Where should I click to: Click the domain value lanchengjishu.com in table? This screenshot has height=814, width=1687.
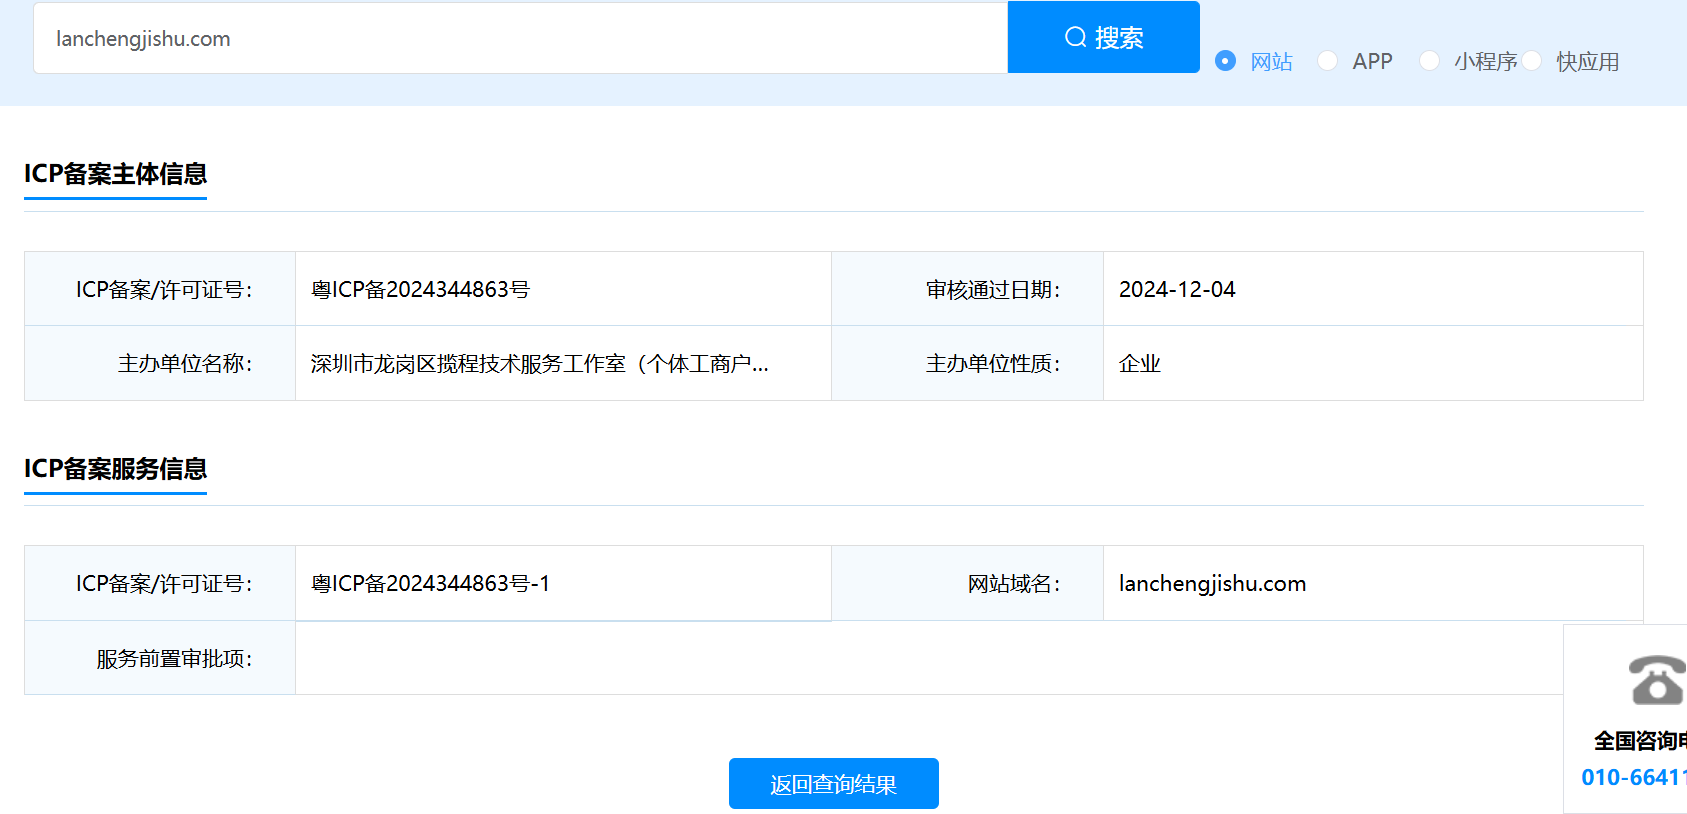[1212, 584]
